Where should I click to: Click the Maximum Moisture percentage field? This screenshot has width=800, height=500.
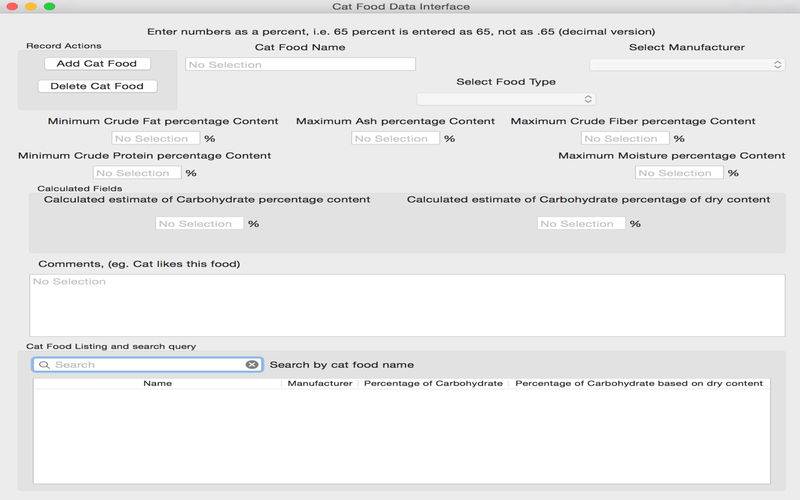click(679, 173)
